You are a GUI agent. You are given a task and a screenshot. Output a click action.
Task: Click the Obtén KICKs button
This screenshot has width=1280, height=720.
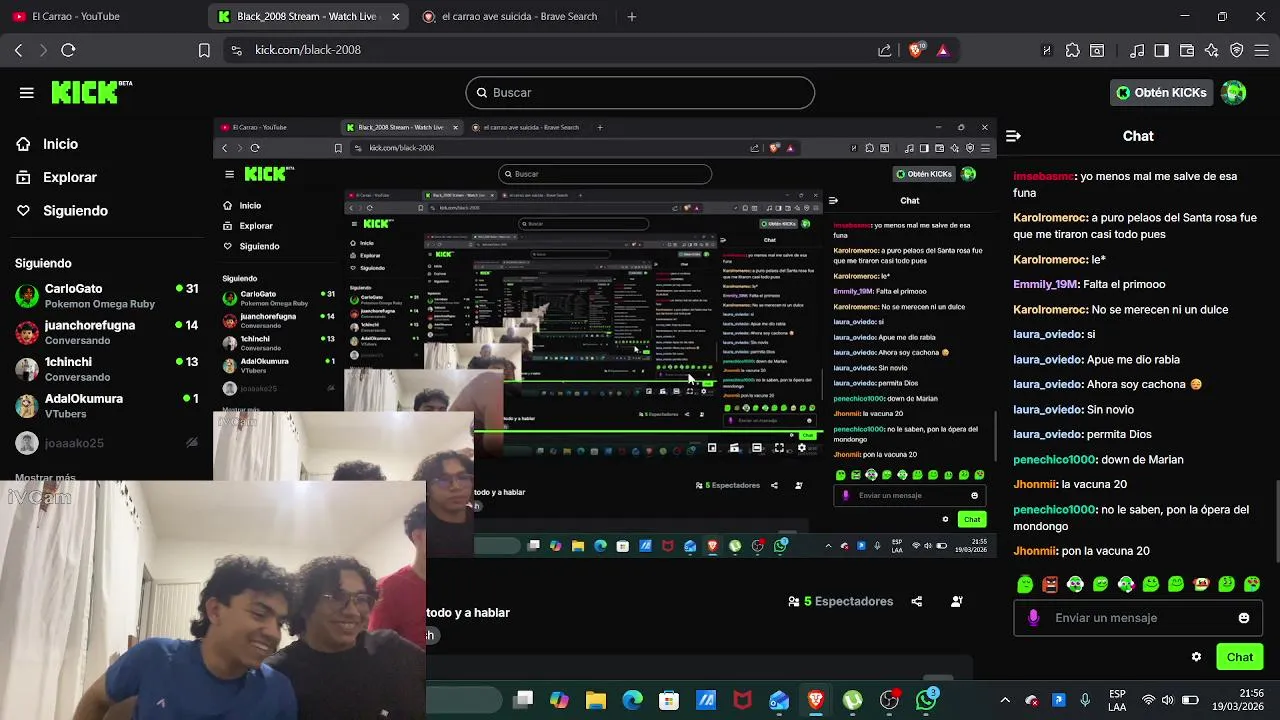[x=1161, y=92]
